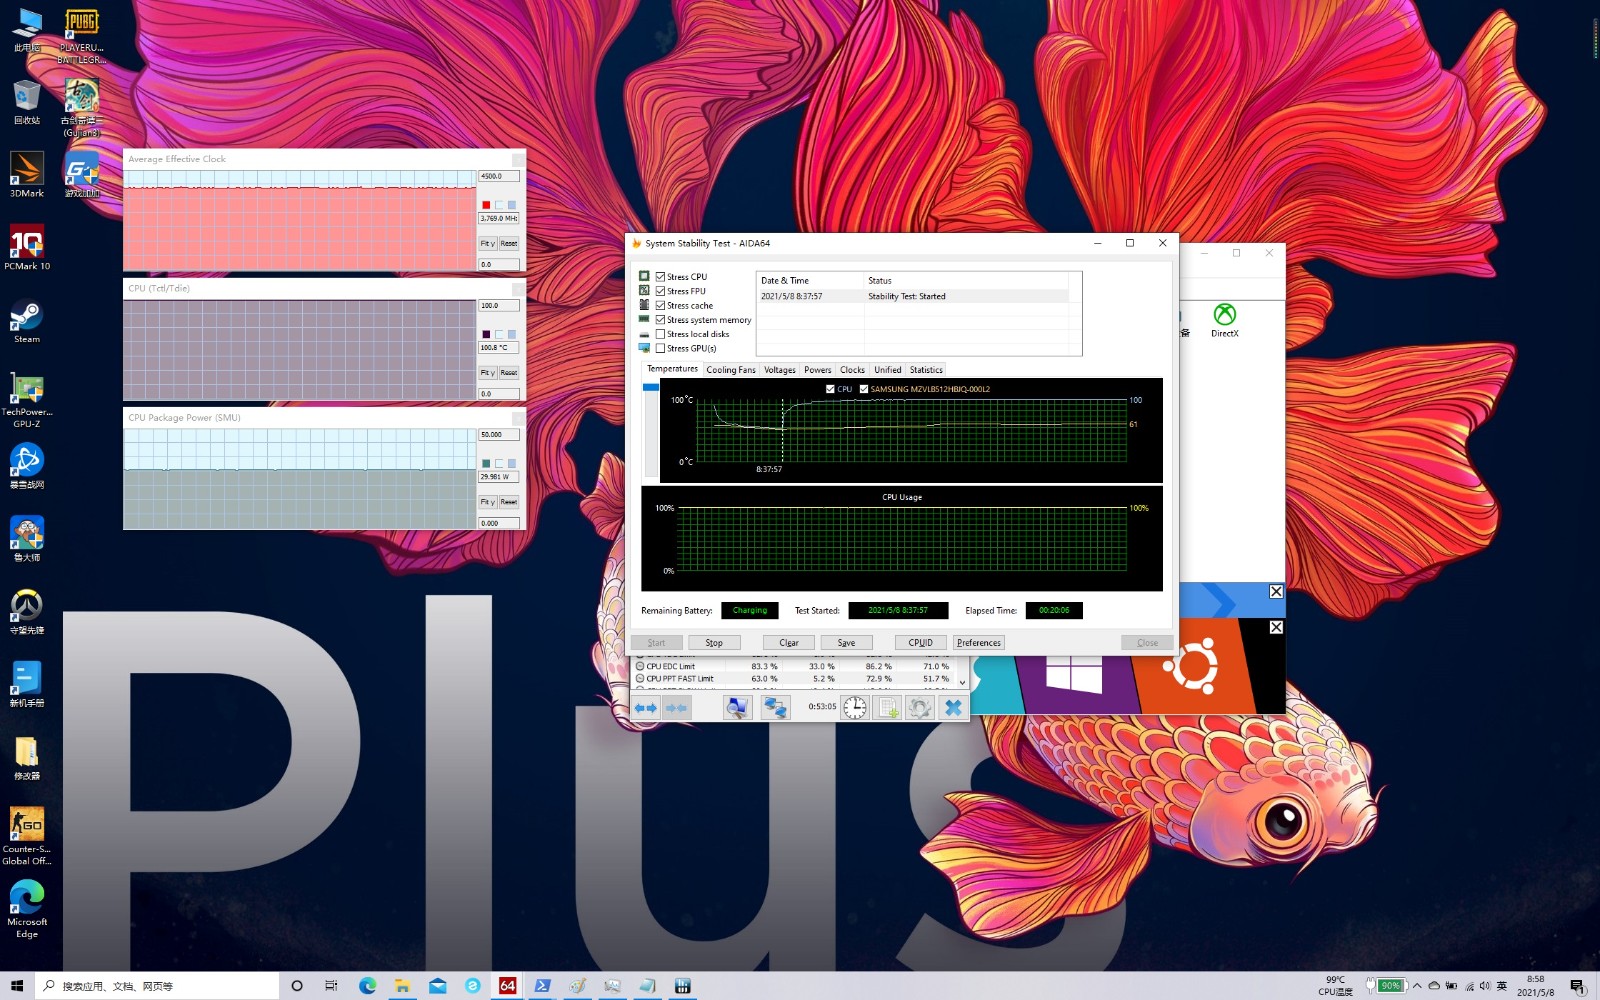Image resolution: width=1600 pixels, height=1000 pixels.
Task: Click Fit y on Average Effective Clock graph
Action: click(487, 243)
